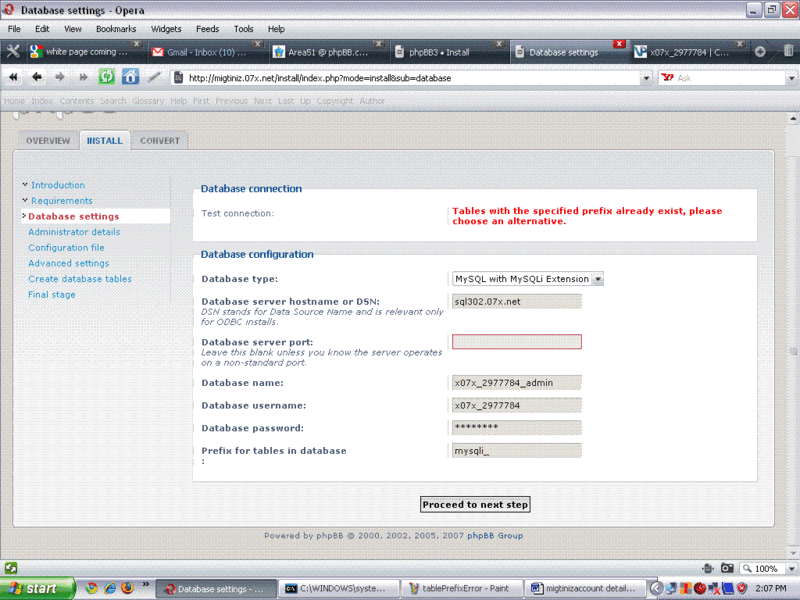Switch to the Gmail Inbox tab
800x600 pixels.
[x=206, y=52]
